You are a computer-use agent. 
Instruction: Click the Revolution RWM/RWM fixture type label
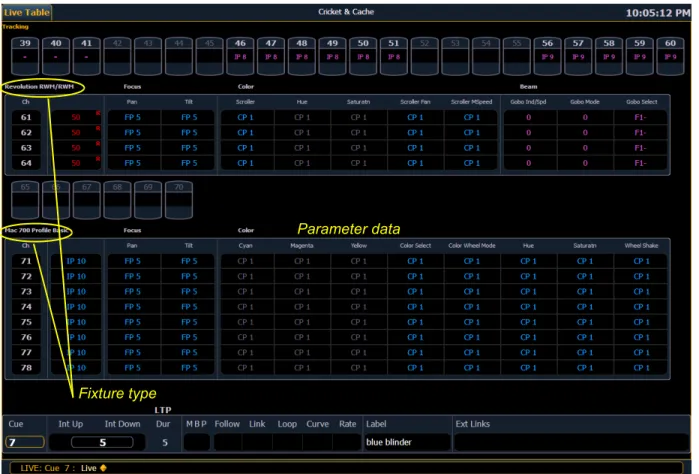tap(39, 87)
